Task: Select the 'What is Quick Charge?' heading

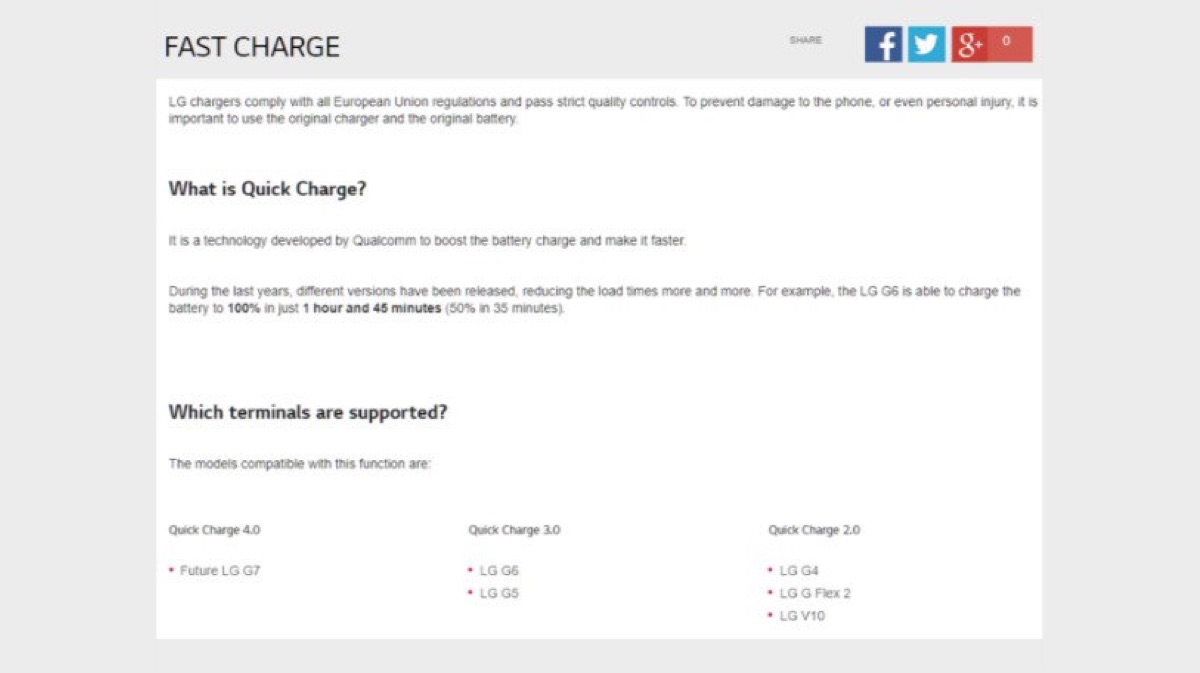Action: click(x=268, y=189)
